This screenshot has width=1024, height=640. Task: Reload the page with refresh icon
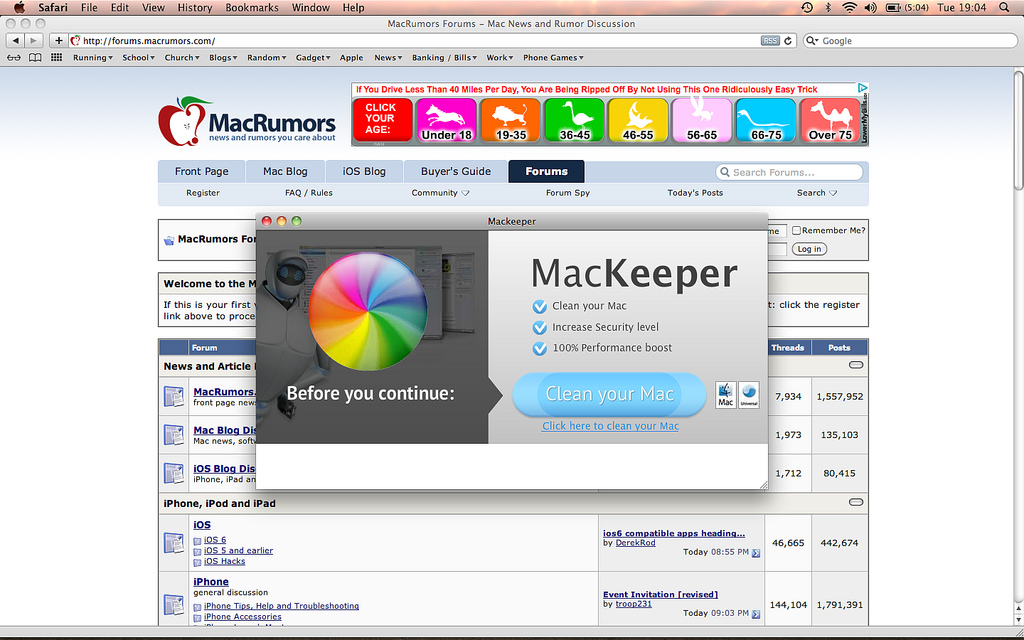(788, 40)
